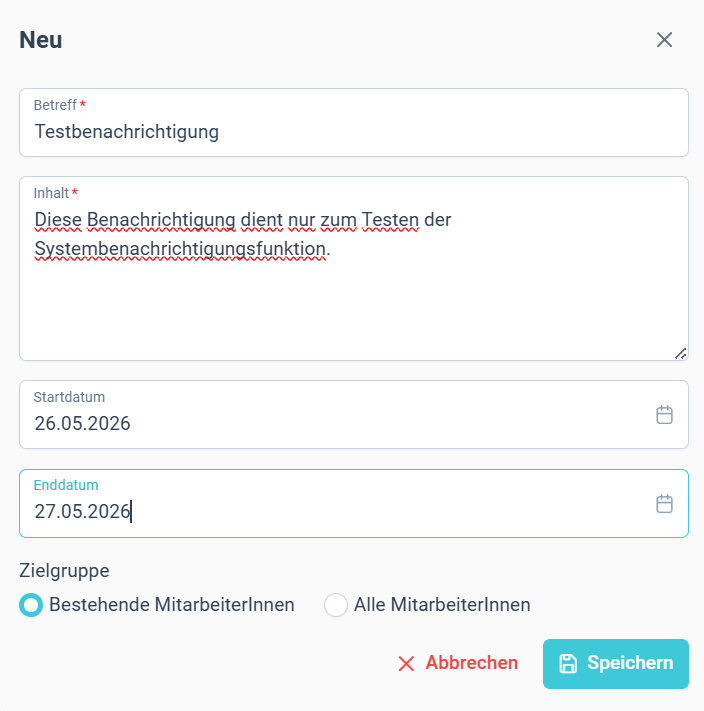Viewport: 704px width, 711px height.
Task: Close the Neu dialog with the X icon
Action: tap(664, 40)
